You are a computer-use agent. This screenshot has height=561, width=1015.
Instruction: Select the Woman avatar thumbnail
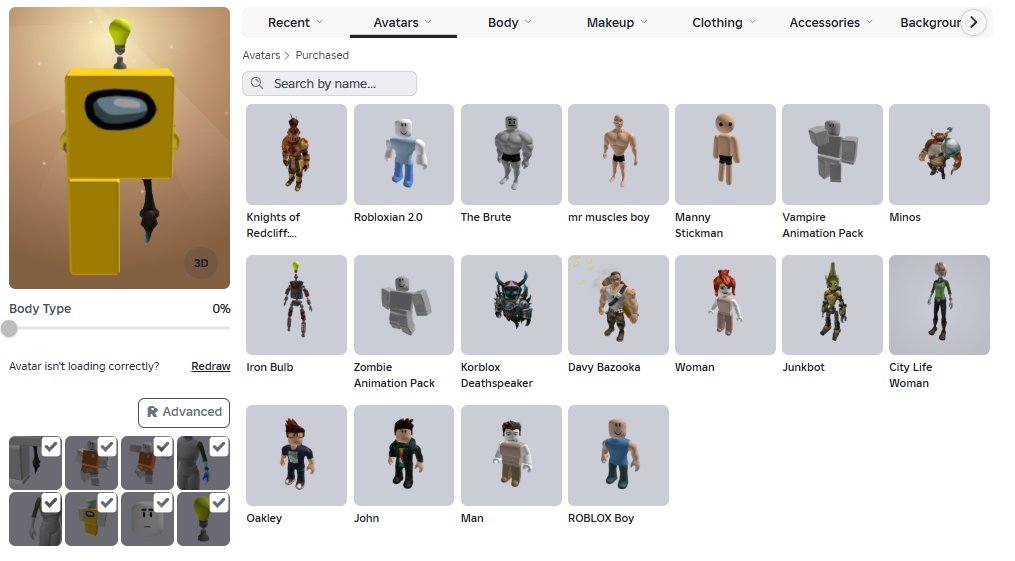click(725, 305)
